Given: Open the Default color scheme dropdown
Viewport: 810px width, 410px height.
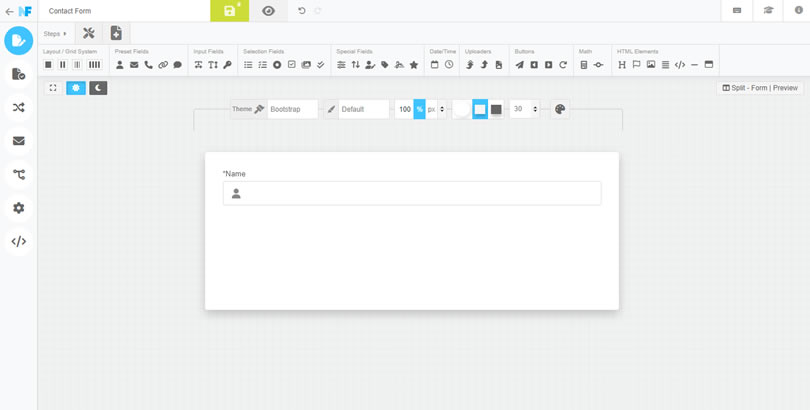Looking at the screenshot, I should click(x=364, y=109).
